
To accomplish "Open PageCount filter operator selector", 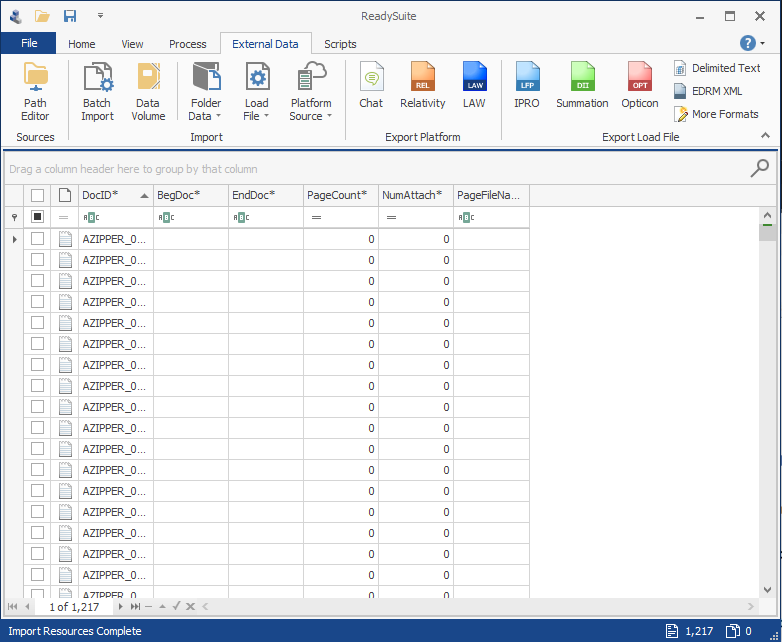I will 316,217.
